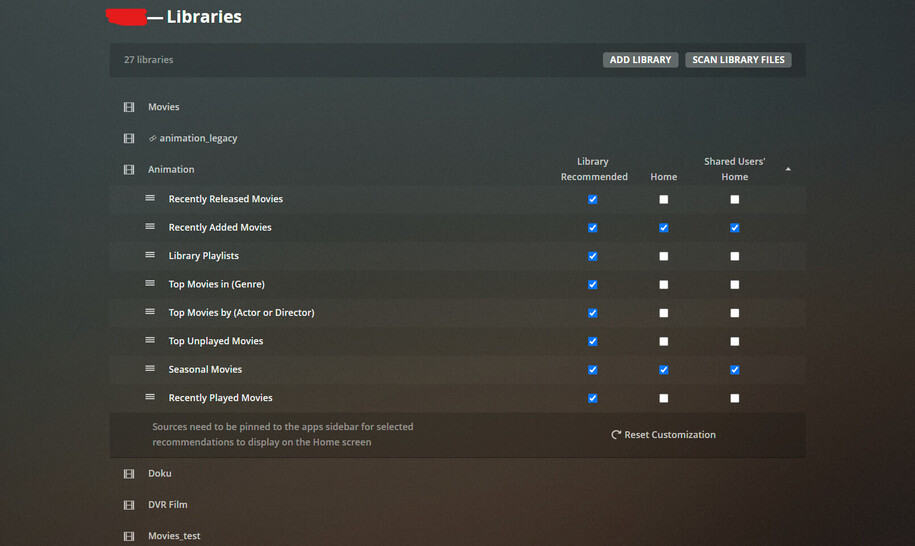This screenshot has height=546, width=915.
Task: Uncheck Shared Users' Home for Seasonal Movies
Action: click(x=735, y=370)
